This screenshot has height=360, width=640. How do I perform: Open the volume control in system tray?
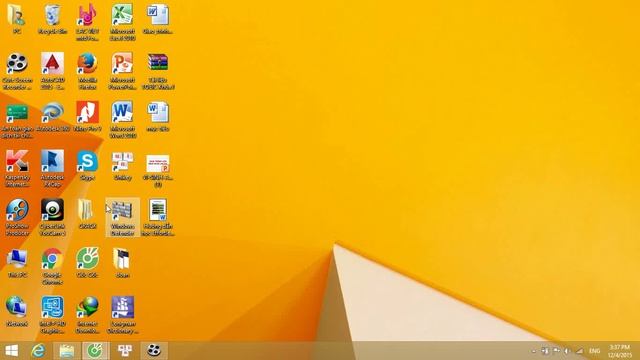coord(567,351)
